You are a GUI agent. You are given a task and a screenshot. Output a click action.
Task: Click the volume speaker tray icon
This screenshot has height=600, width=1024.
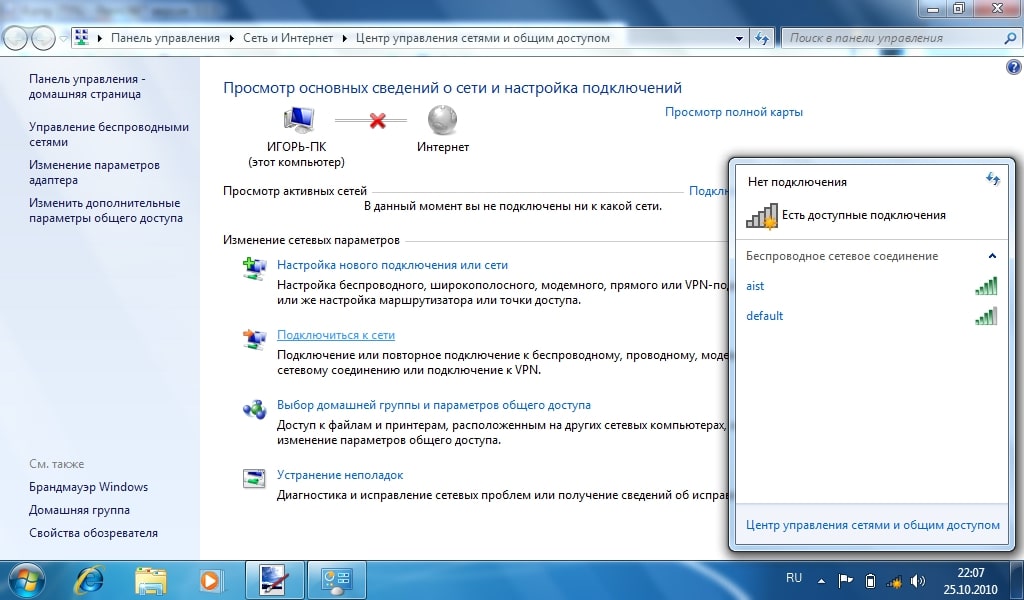917,580
